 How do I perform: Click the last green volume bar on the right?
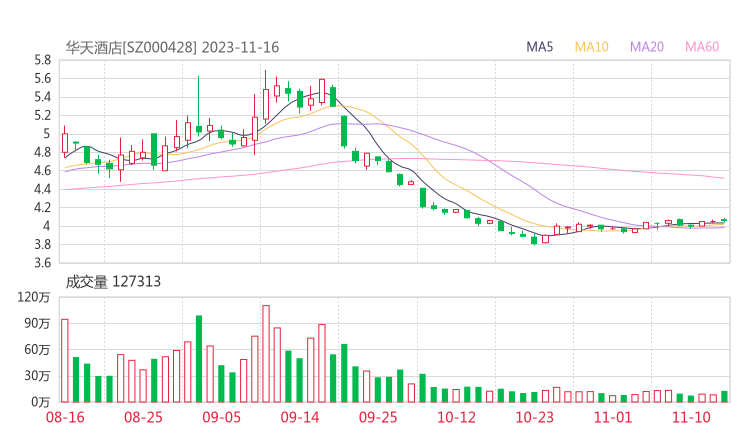point(724,397)
